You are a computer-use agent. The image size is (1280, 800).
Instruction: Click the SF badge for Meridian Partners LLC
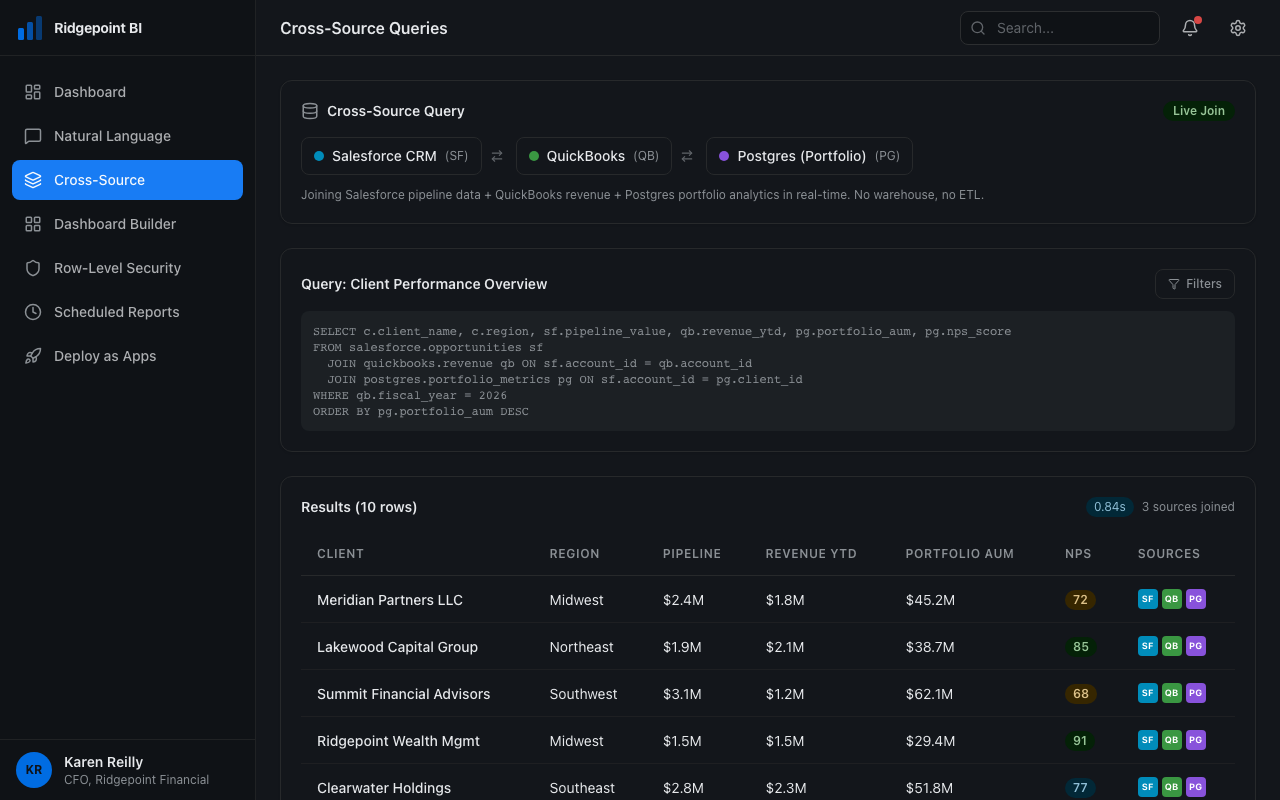[x=1147, y=599]
